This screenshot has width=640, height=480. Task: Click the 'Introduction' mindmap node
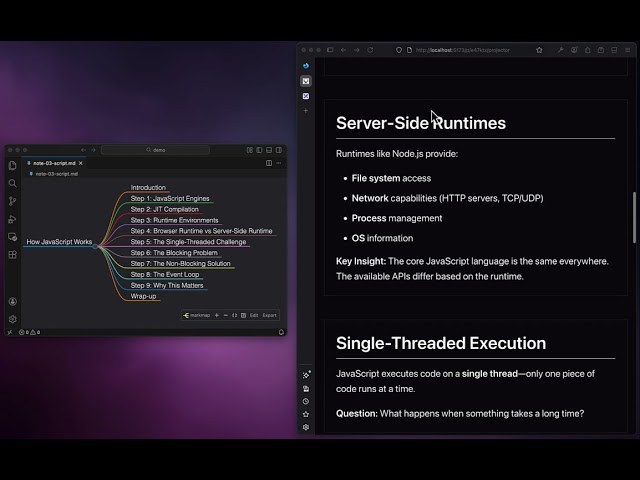tap(148, 188)
